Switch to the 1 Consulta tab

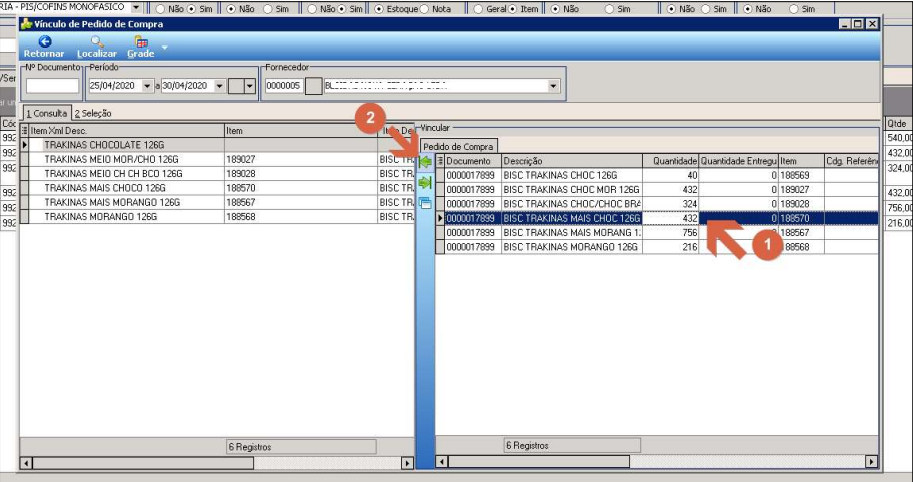tap(47, 113)
